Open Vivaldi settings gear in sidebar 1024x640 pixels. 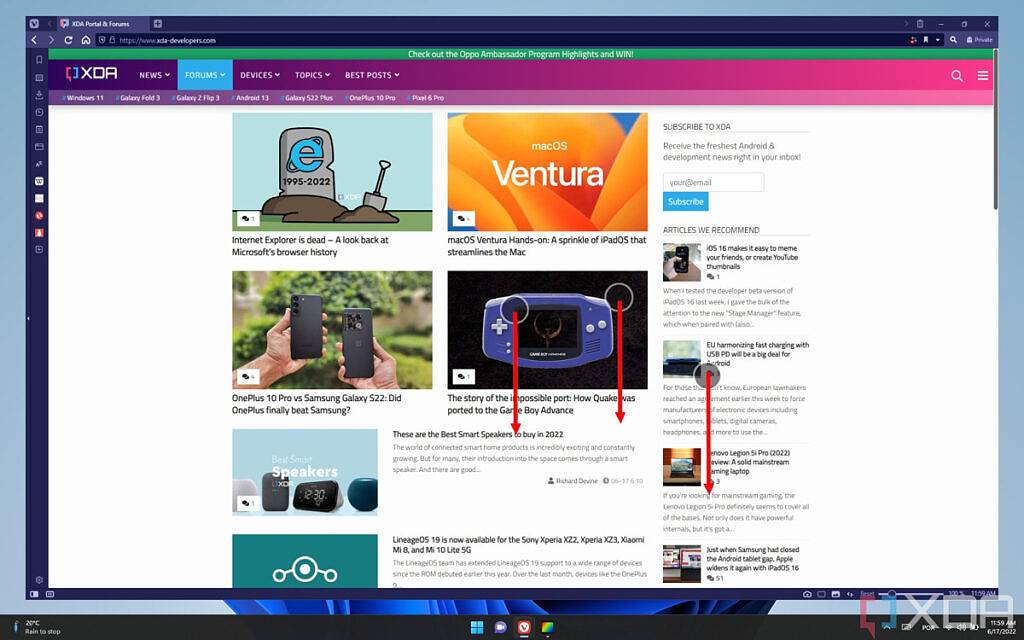(x=39, y=579)
